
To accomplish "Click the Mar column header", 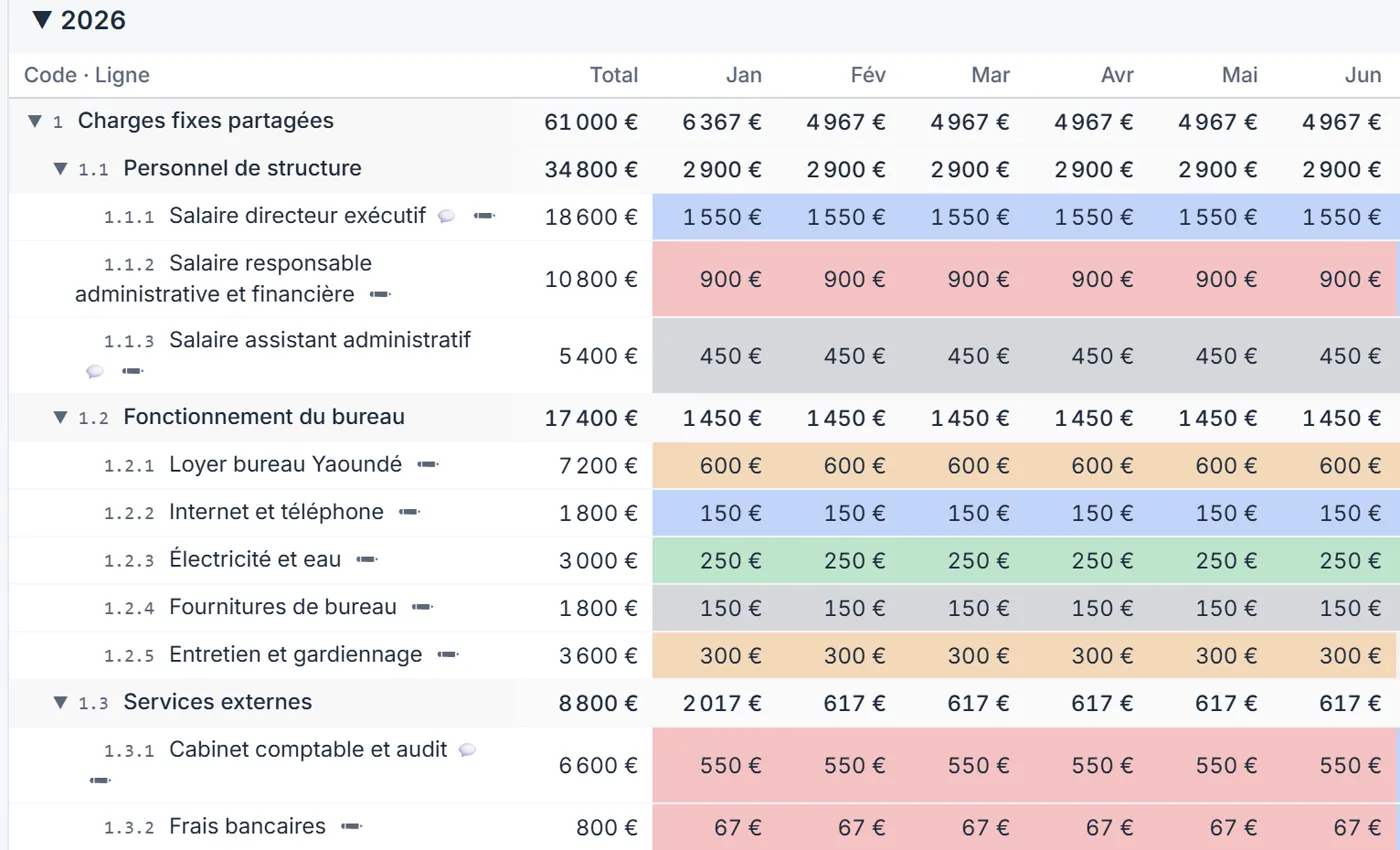I will tap(990, 75).
